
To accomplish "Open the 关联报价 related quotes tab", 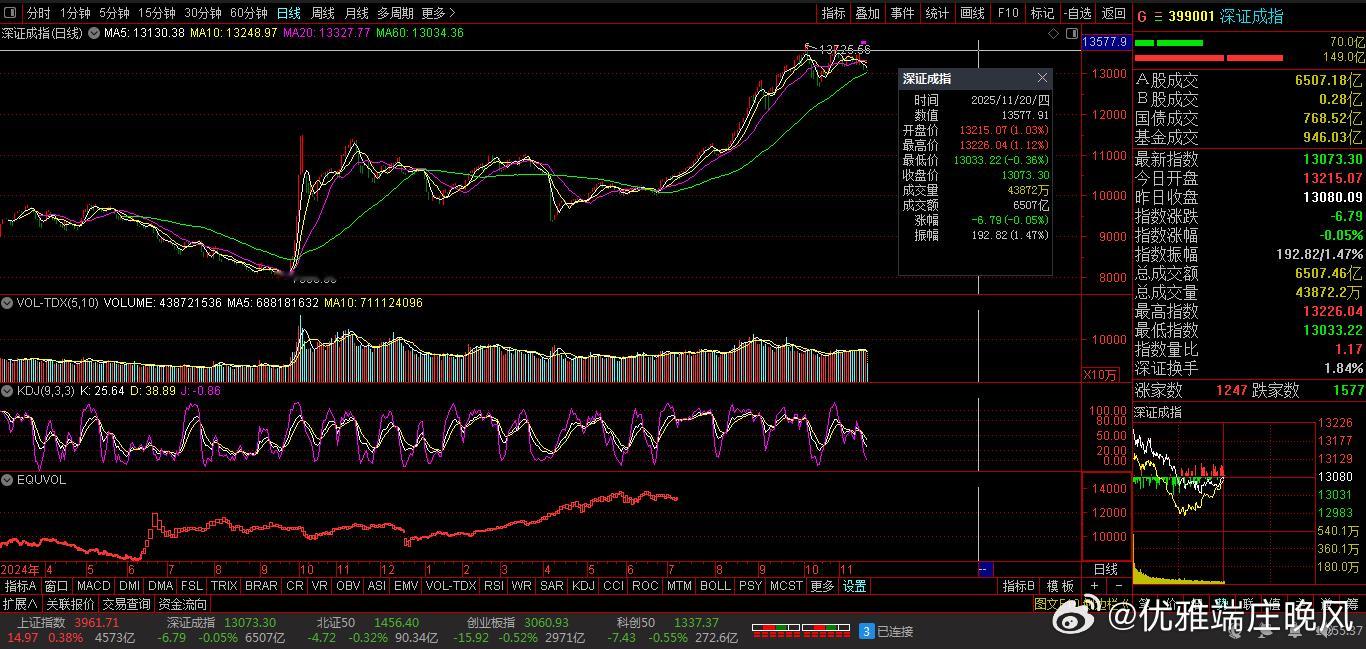I will pyautogui.click(x=70, y=604).
